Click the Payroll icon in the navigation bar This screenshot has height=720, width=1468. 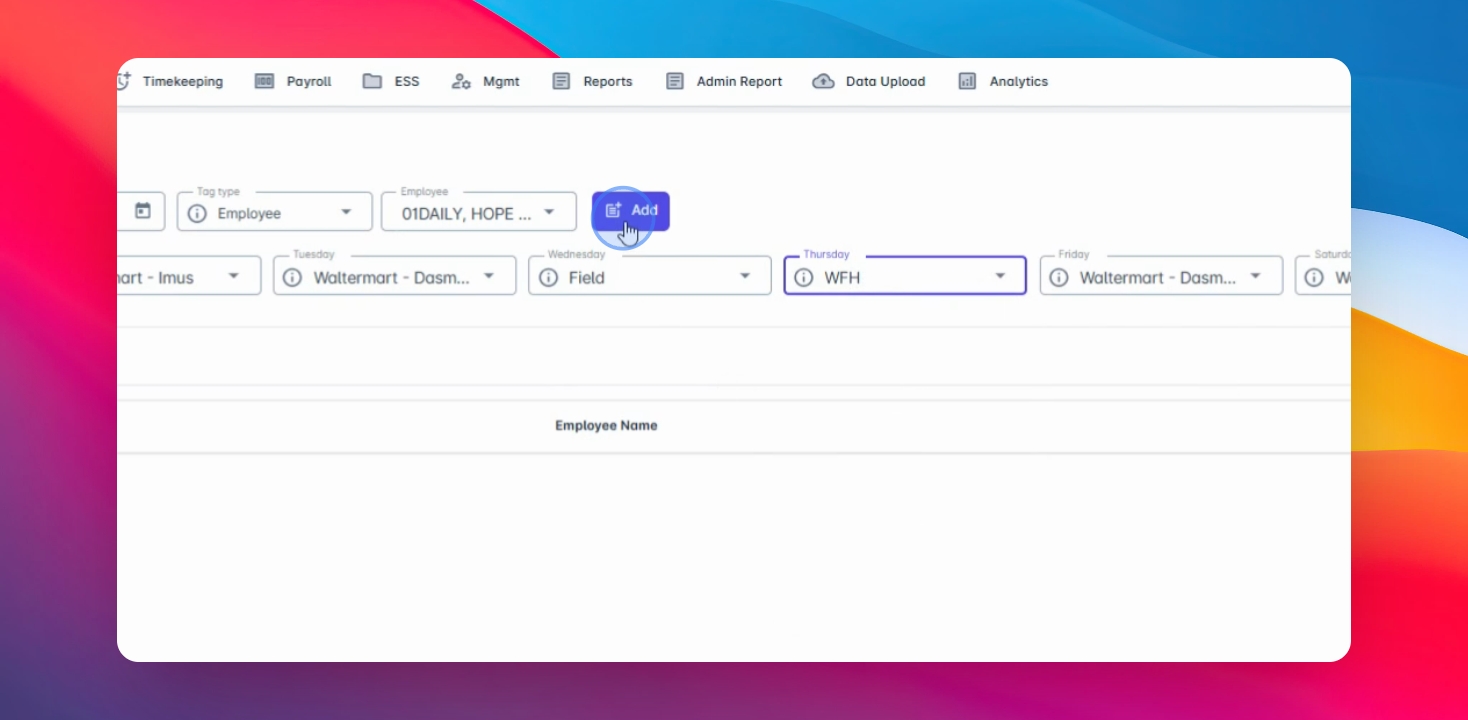point(264,82)
